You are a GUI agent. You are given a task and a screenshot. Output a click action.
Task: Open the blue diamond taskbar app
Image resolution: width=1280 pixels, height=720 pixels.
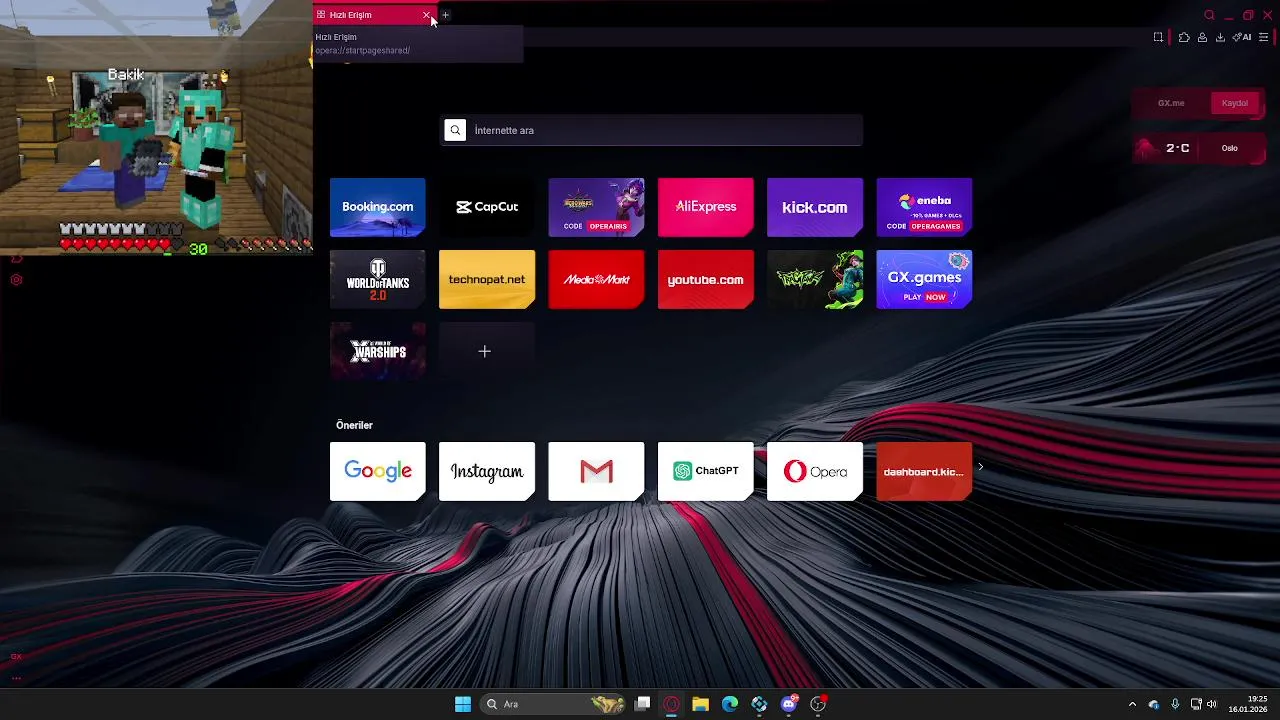(760, 704)
